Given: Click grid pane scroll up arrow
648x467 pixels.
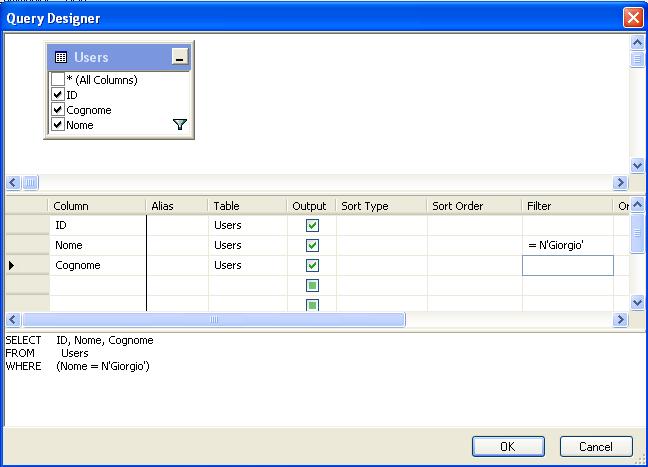Looking at the screenshot, I should coord(637,204).
